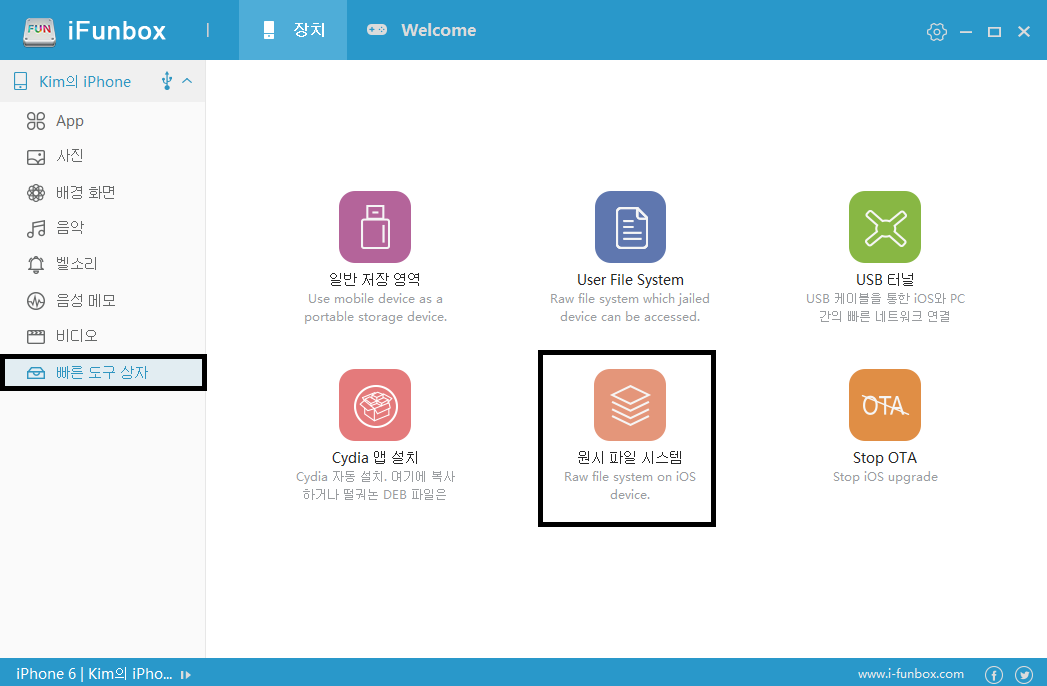Click the iPhone 6 | Kim의 iPho... status text
This screenshot has height=686, width=1047.
pyautogui.click(x=94, y=674)
